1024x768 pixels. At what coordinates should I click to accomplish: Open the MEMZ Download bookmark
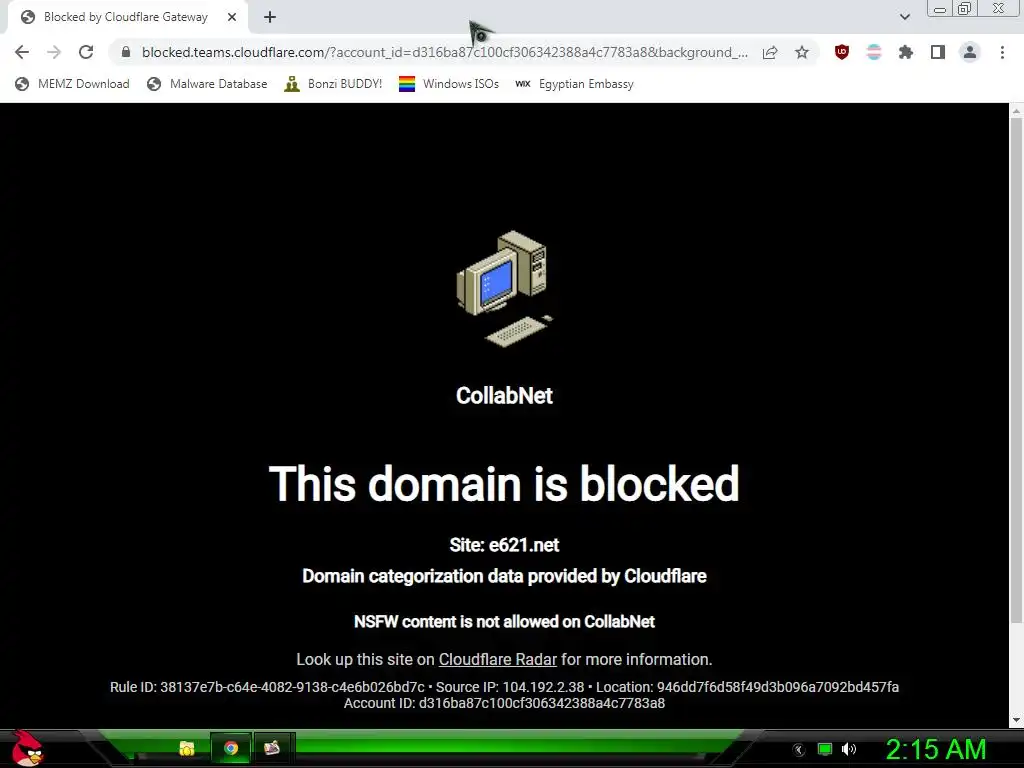pos(72,84)
